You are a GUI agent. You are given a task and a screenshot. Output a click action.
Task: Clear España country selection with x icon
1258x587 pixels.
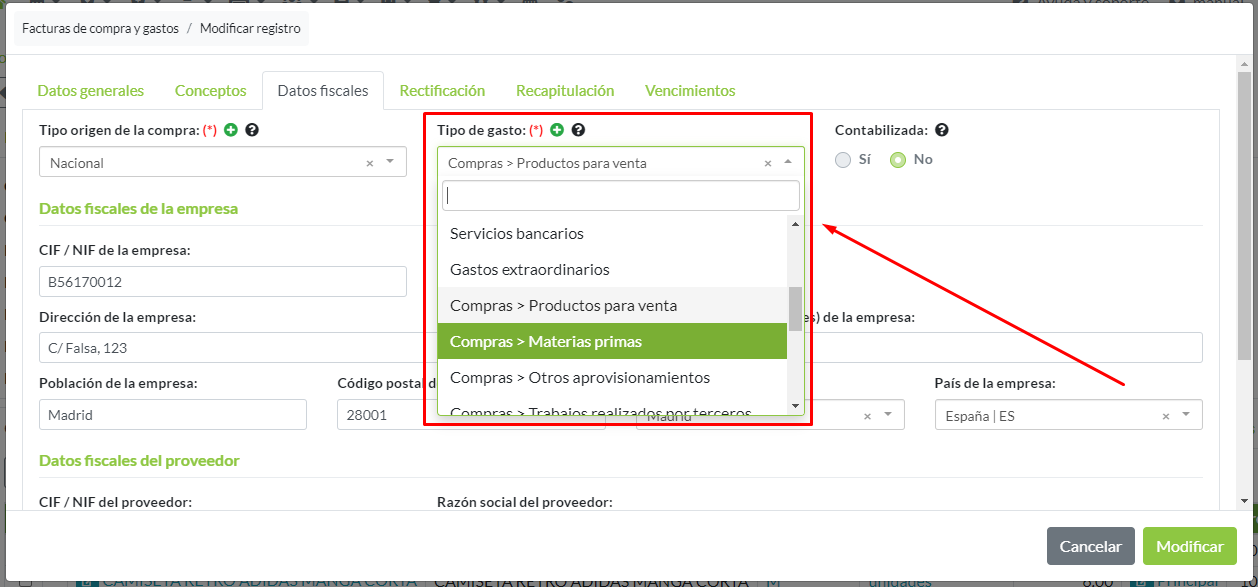pos(1165,416)
